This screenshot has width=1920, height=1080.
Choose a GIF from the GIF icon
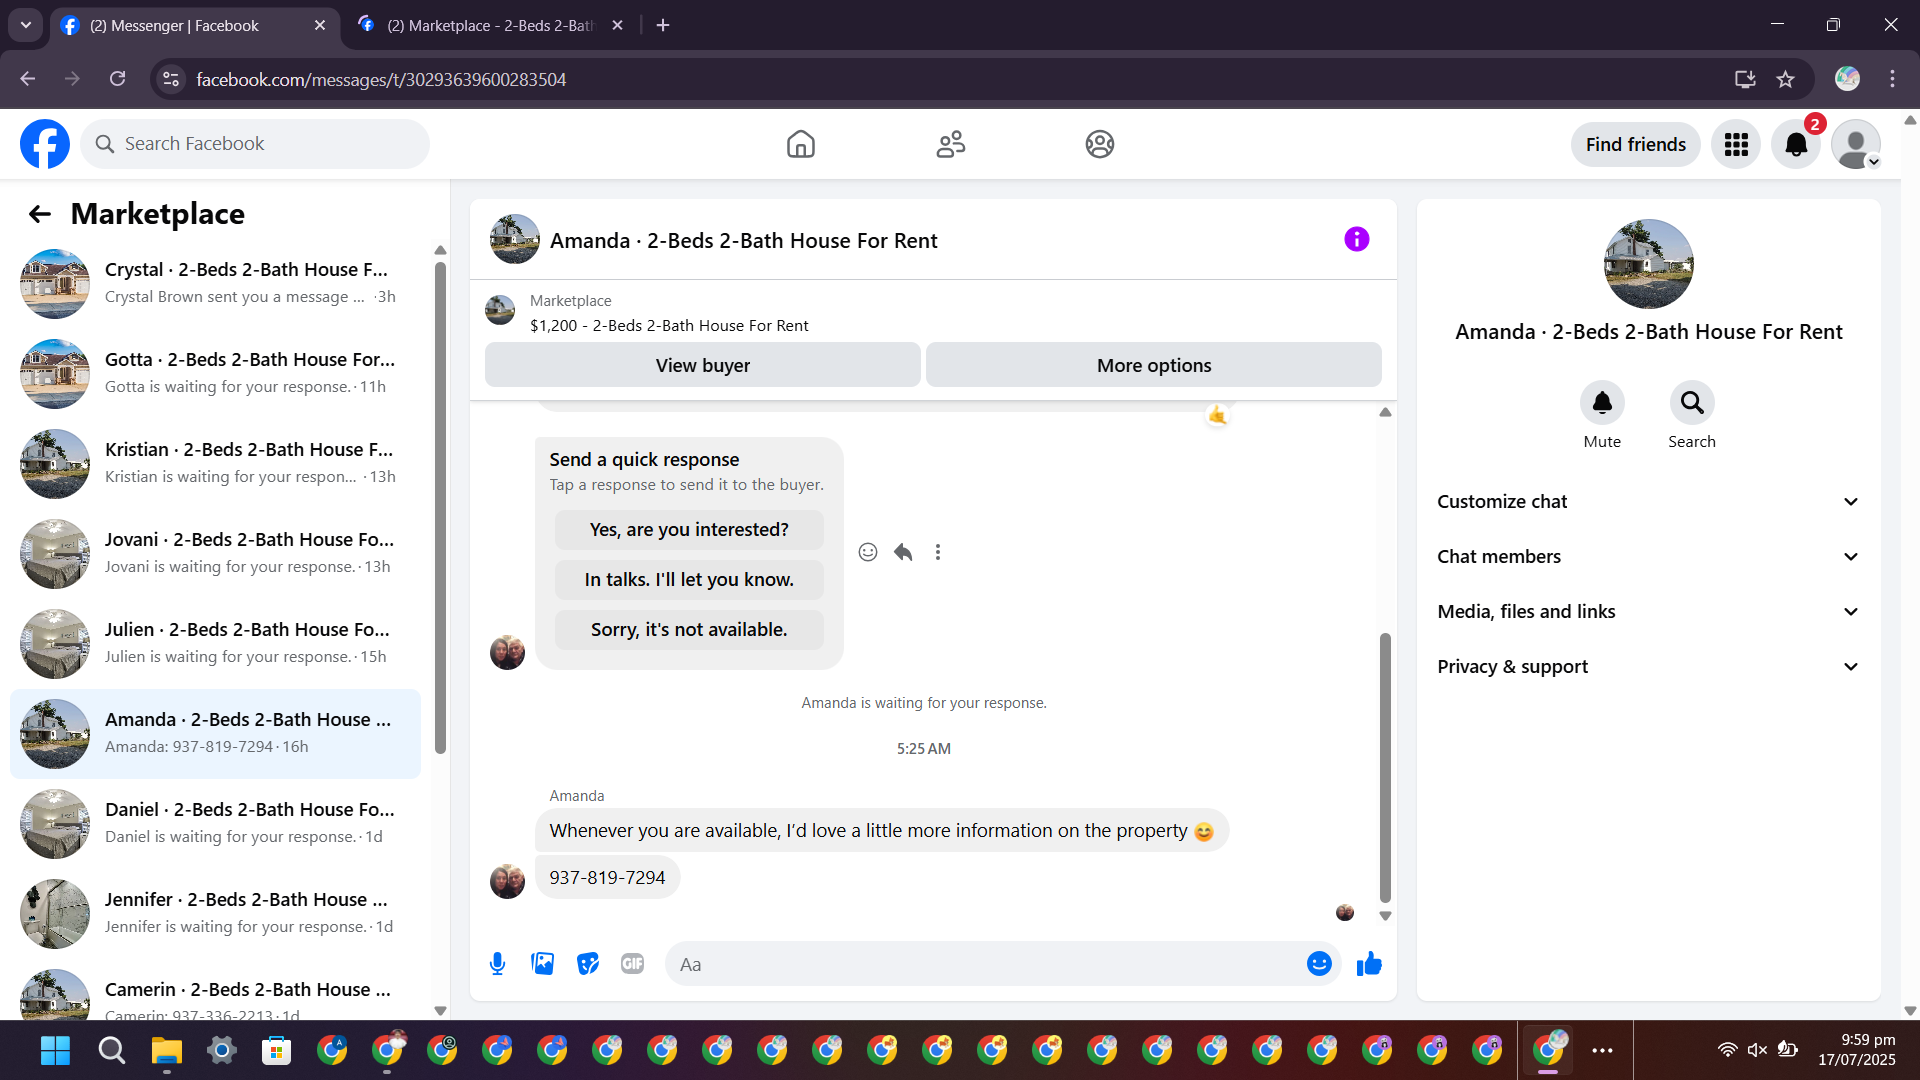pos(632,964)
